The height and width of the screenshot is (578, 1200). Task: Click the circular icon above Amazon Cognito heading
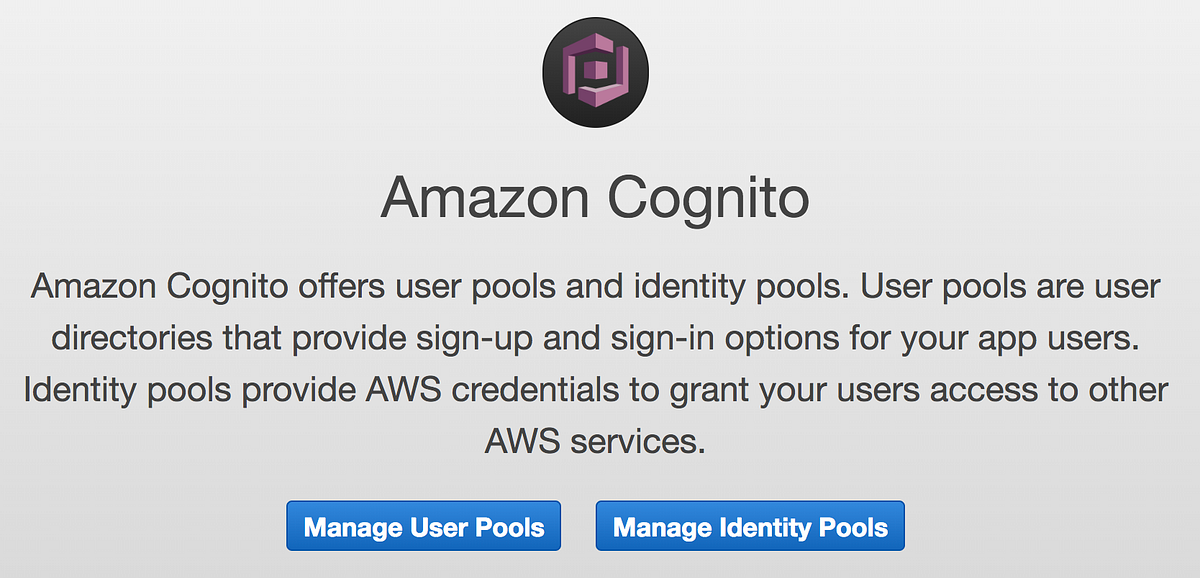(x=595, y=70)
